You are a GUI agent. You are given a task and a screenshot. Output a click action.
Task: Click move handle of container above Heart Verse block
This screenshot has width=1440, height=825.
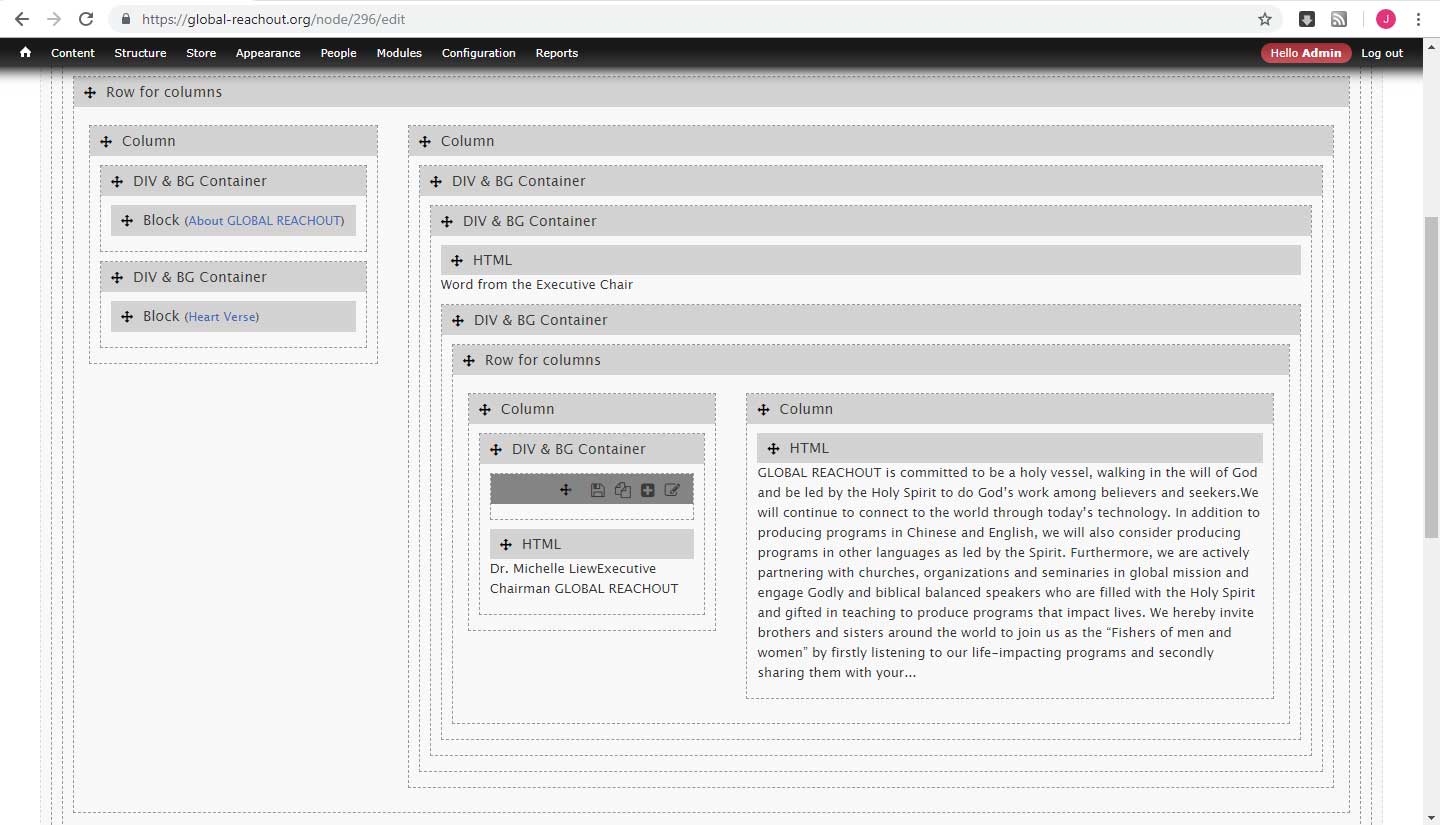[x=117, y=278]
